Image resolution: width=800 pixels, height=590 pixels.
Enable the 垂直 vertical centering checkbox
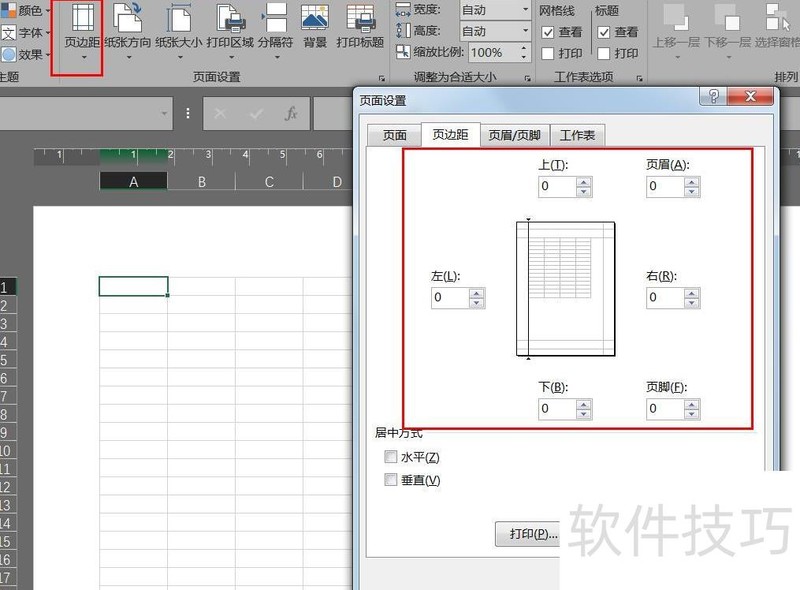tap(390, 480)
